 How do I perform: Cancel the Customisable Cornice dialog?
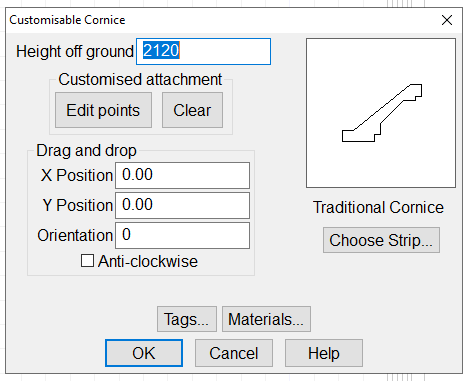[x=234, y=353]
